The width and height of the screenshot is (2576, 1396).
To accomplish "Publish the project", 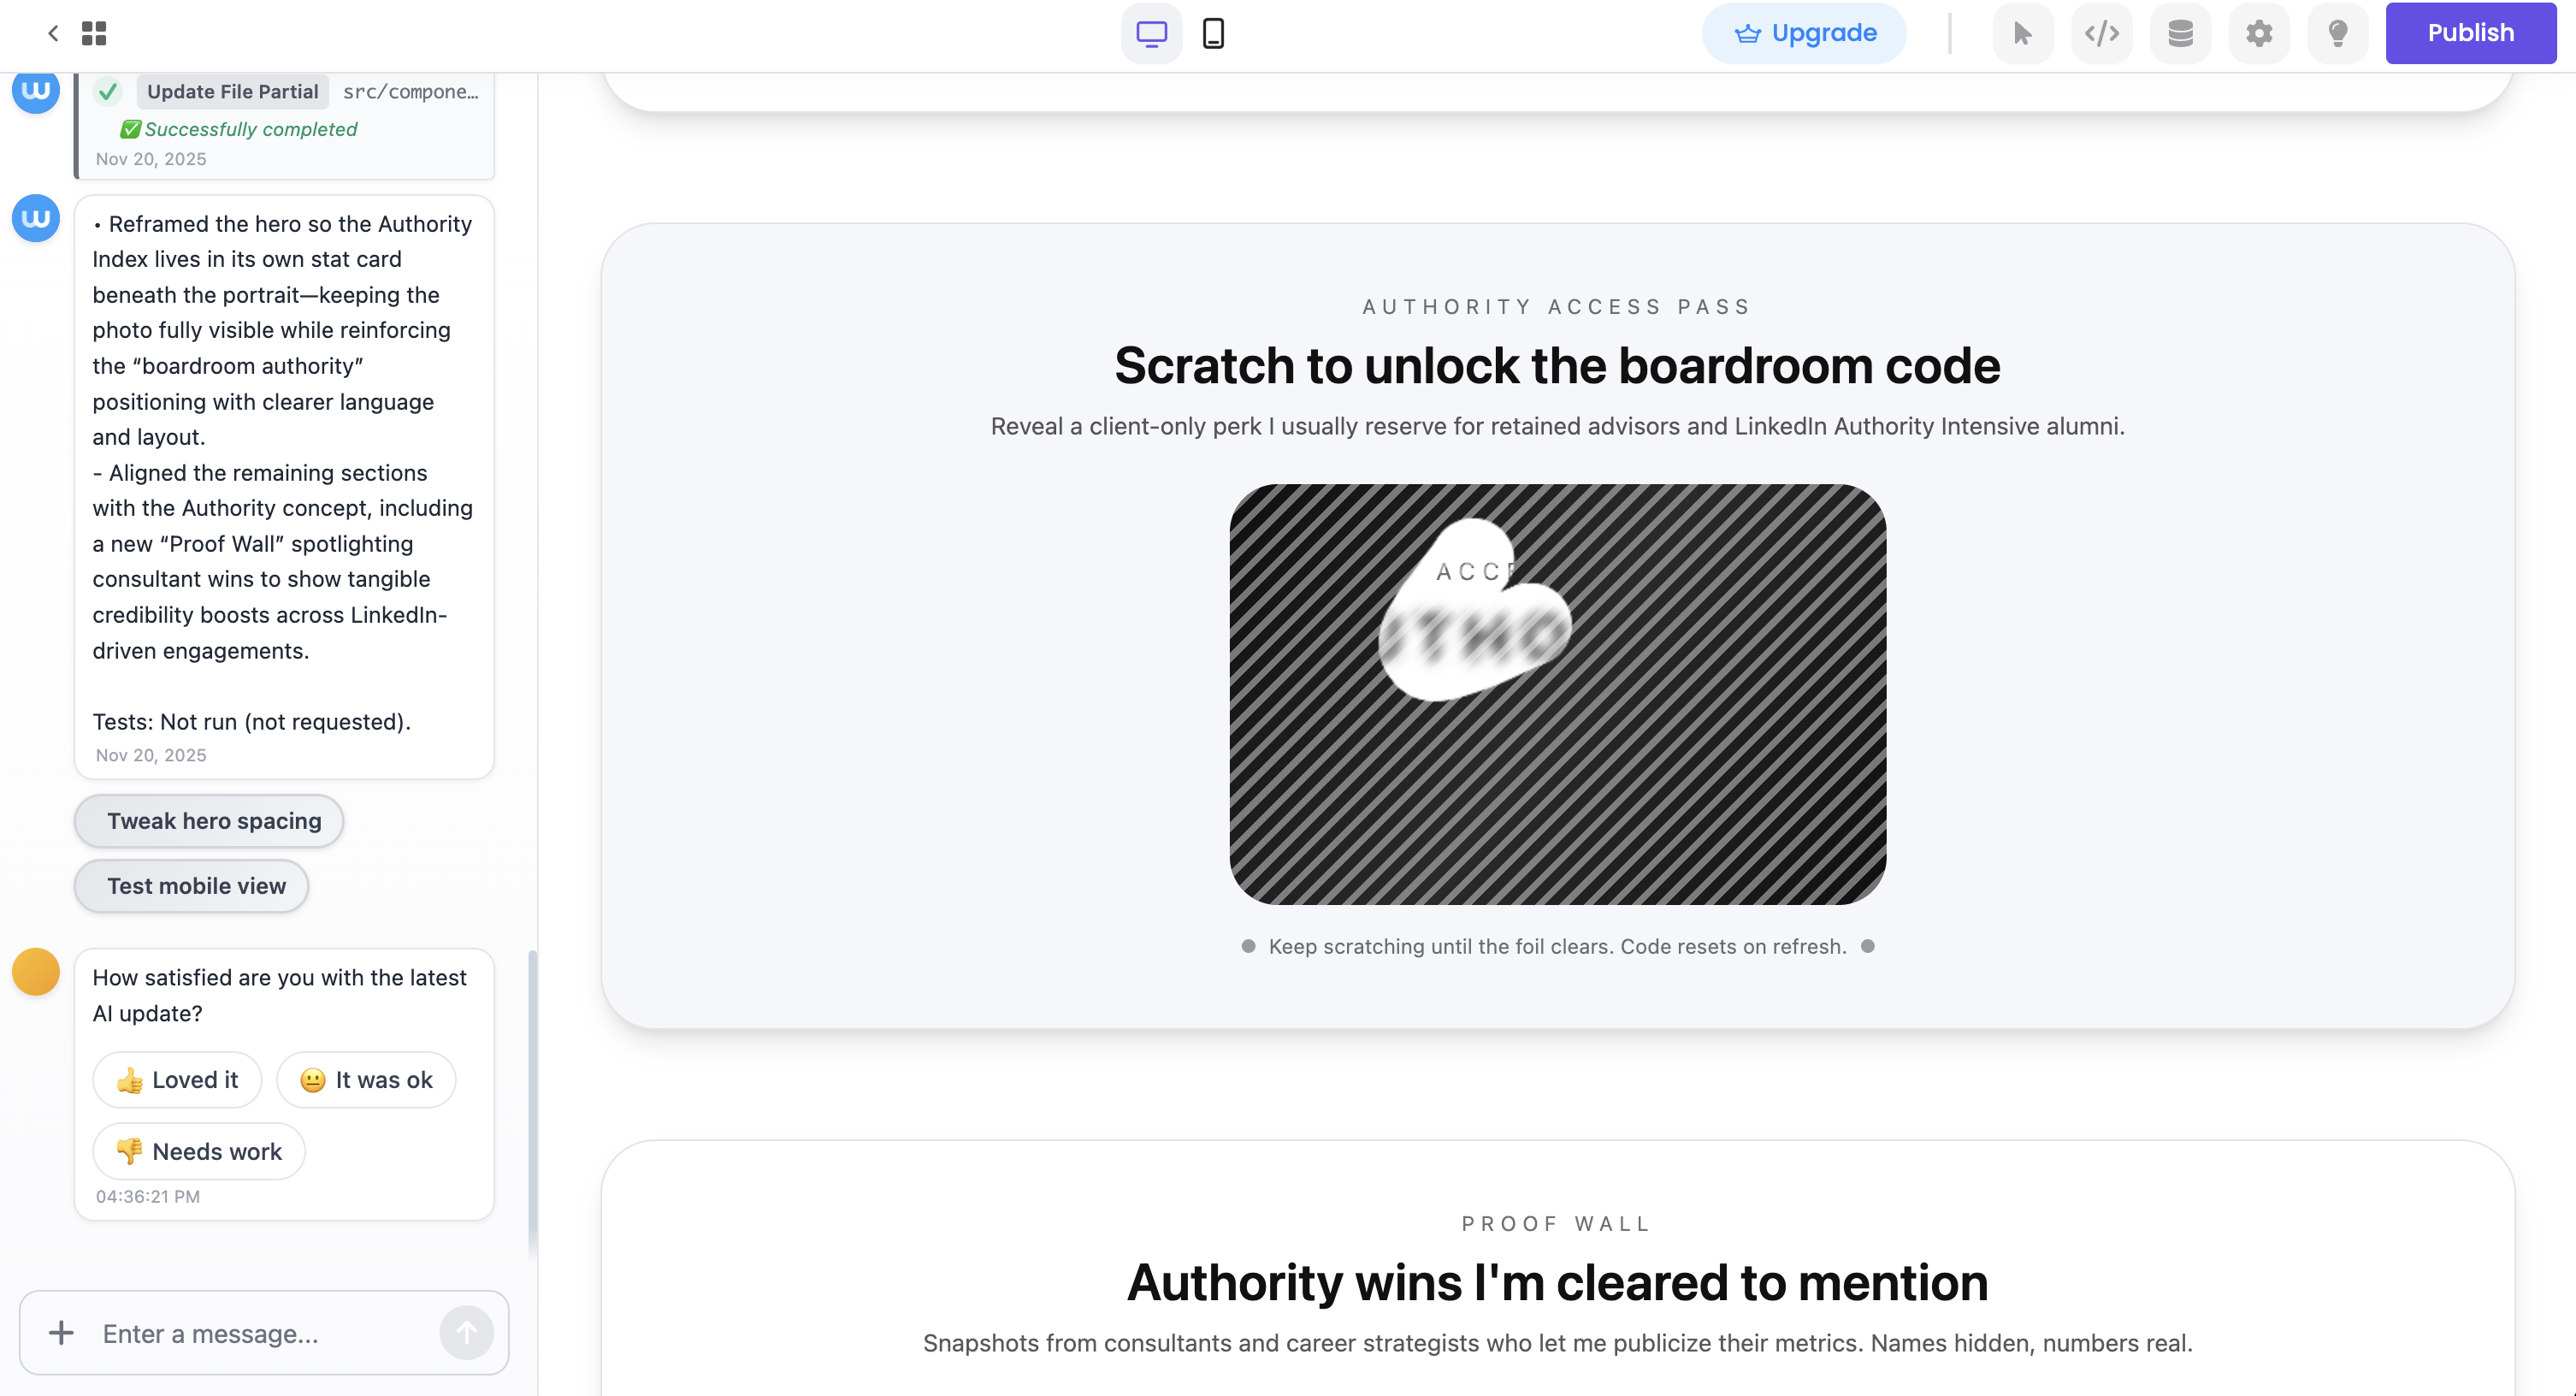I will point(2470,33).
